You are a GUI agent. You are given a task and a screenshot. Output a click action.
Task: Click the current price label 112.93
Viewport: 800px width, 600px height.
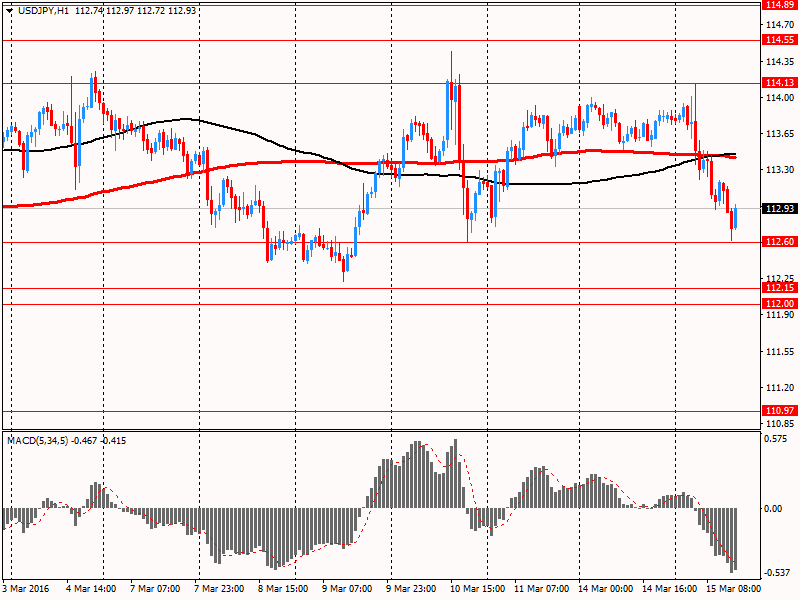(778, 209)
